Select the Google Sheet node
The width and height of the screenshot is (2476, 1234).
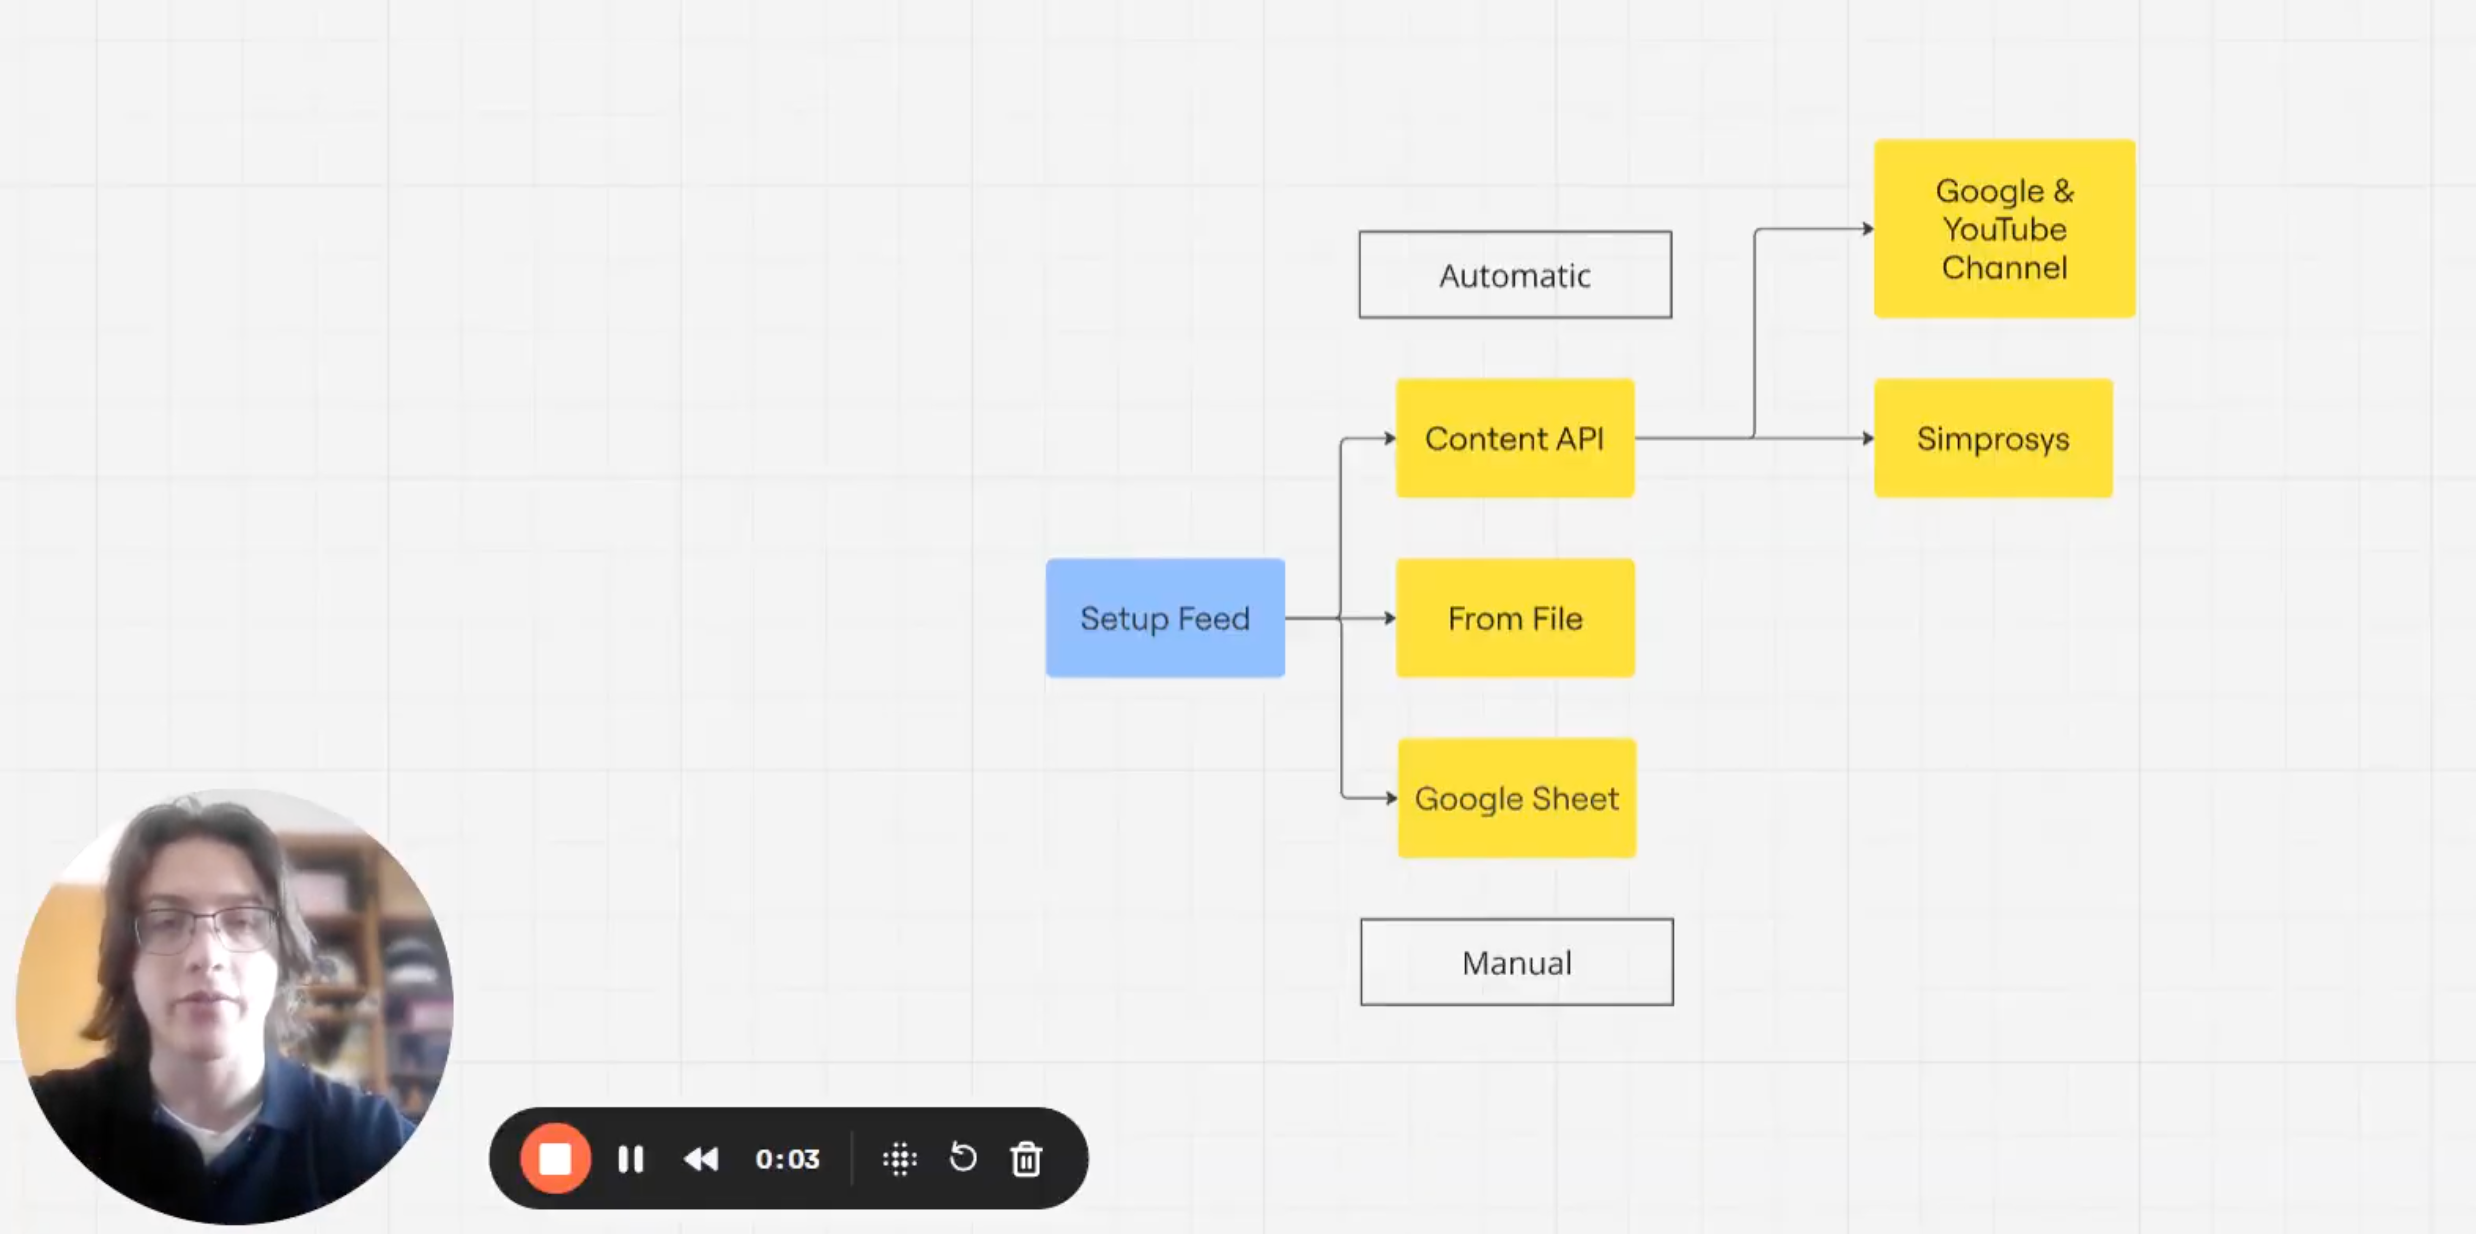pyautogui.click(x=1516, y=798)
